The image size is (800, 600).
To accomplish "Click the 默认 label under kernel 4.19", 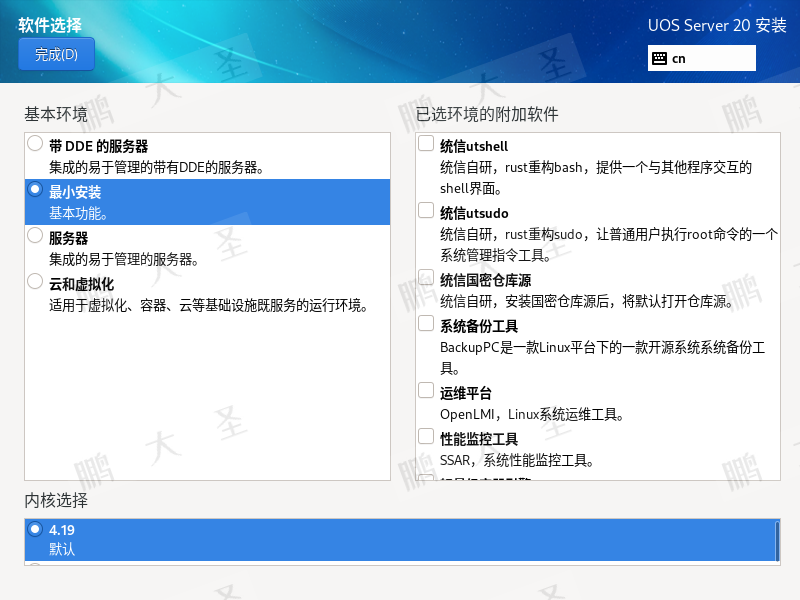I will 62,549.
